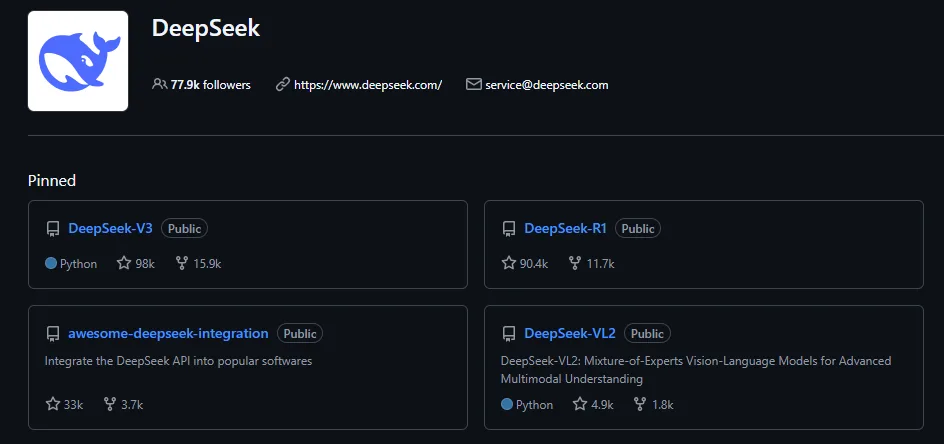944x444 pixels.
Task: Click the star icon on awesome-deepseek-integration
Action: click(52, 404)
